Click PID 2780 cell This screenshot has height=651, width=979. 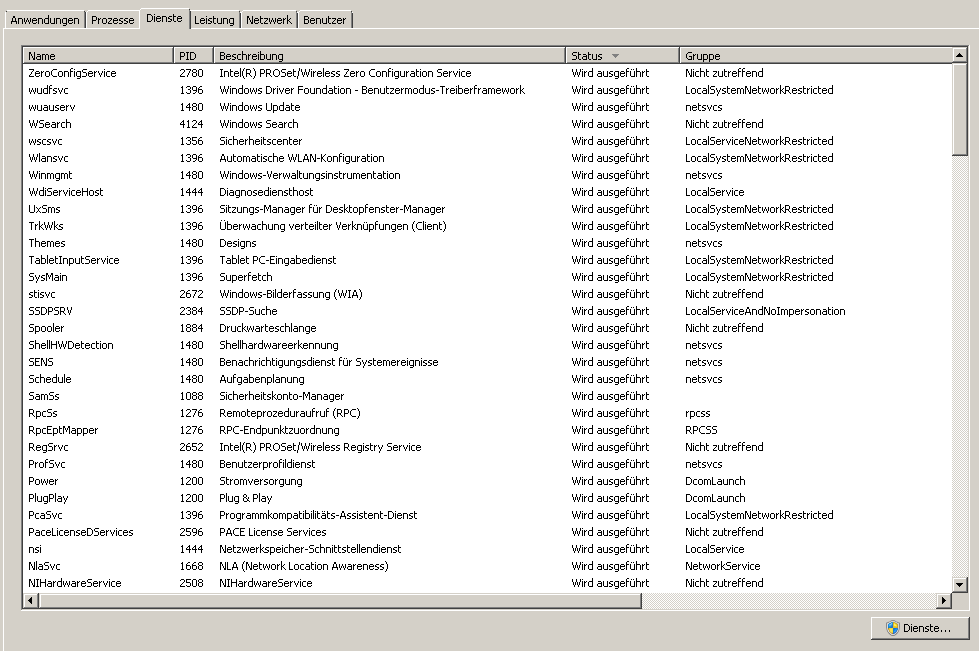[x=191, y=73]
